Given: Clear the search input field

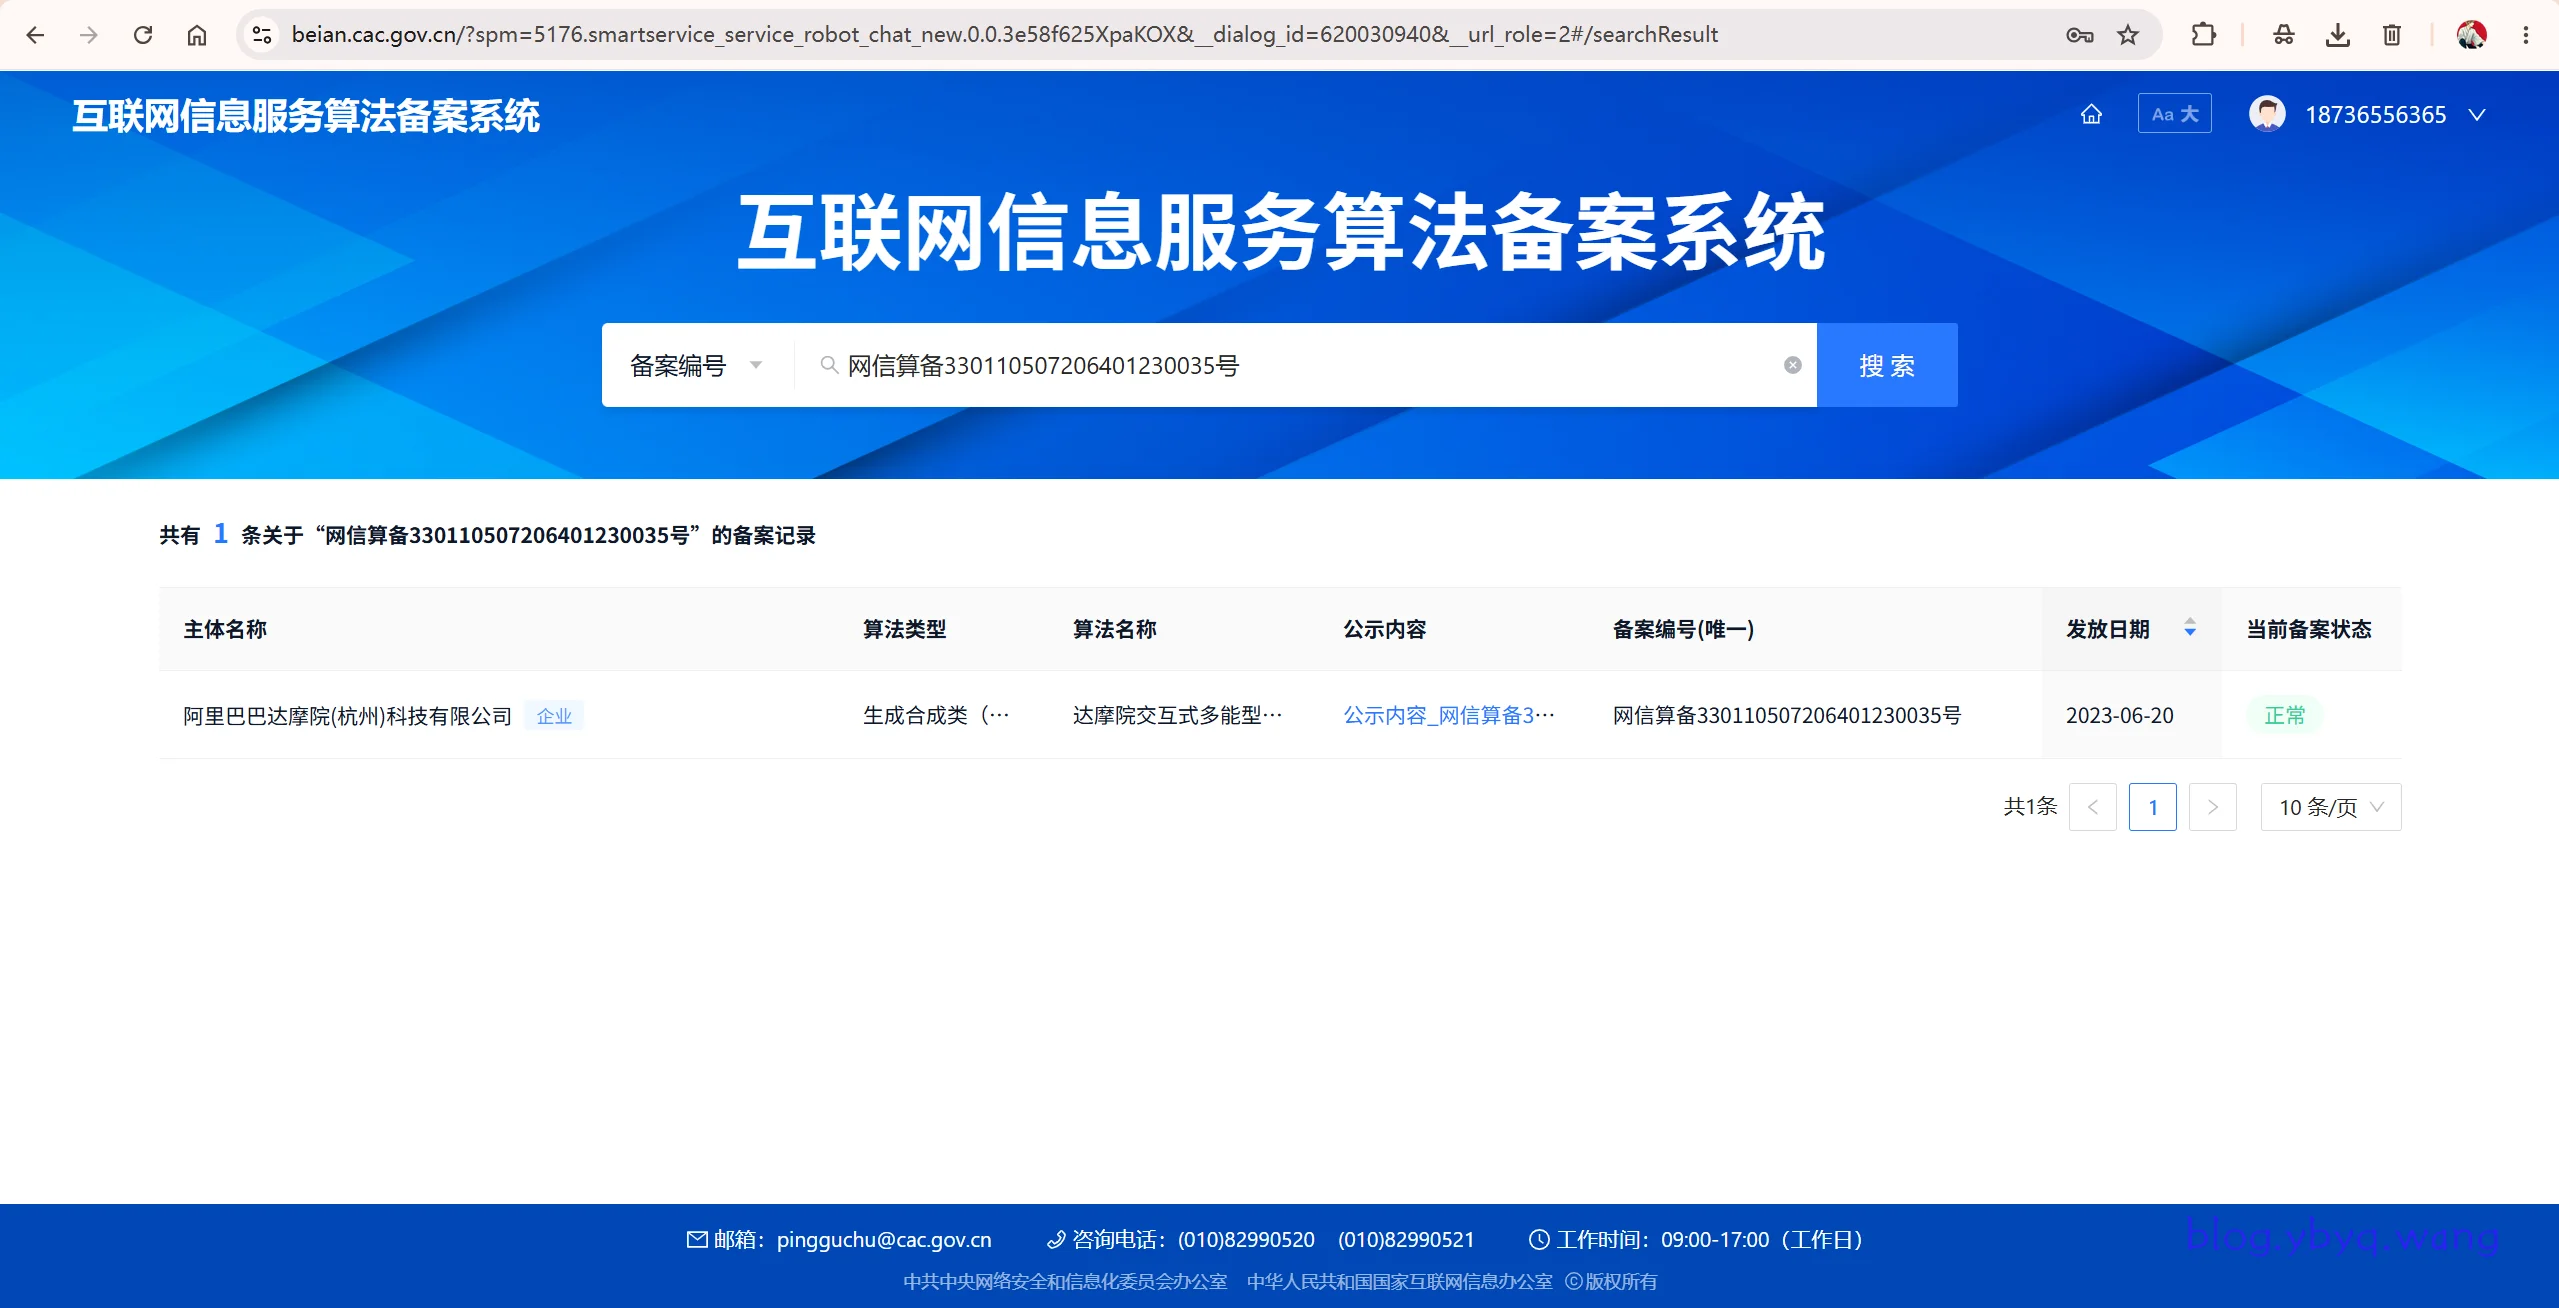Looking at the screenshot, I should click(1793, 365).
